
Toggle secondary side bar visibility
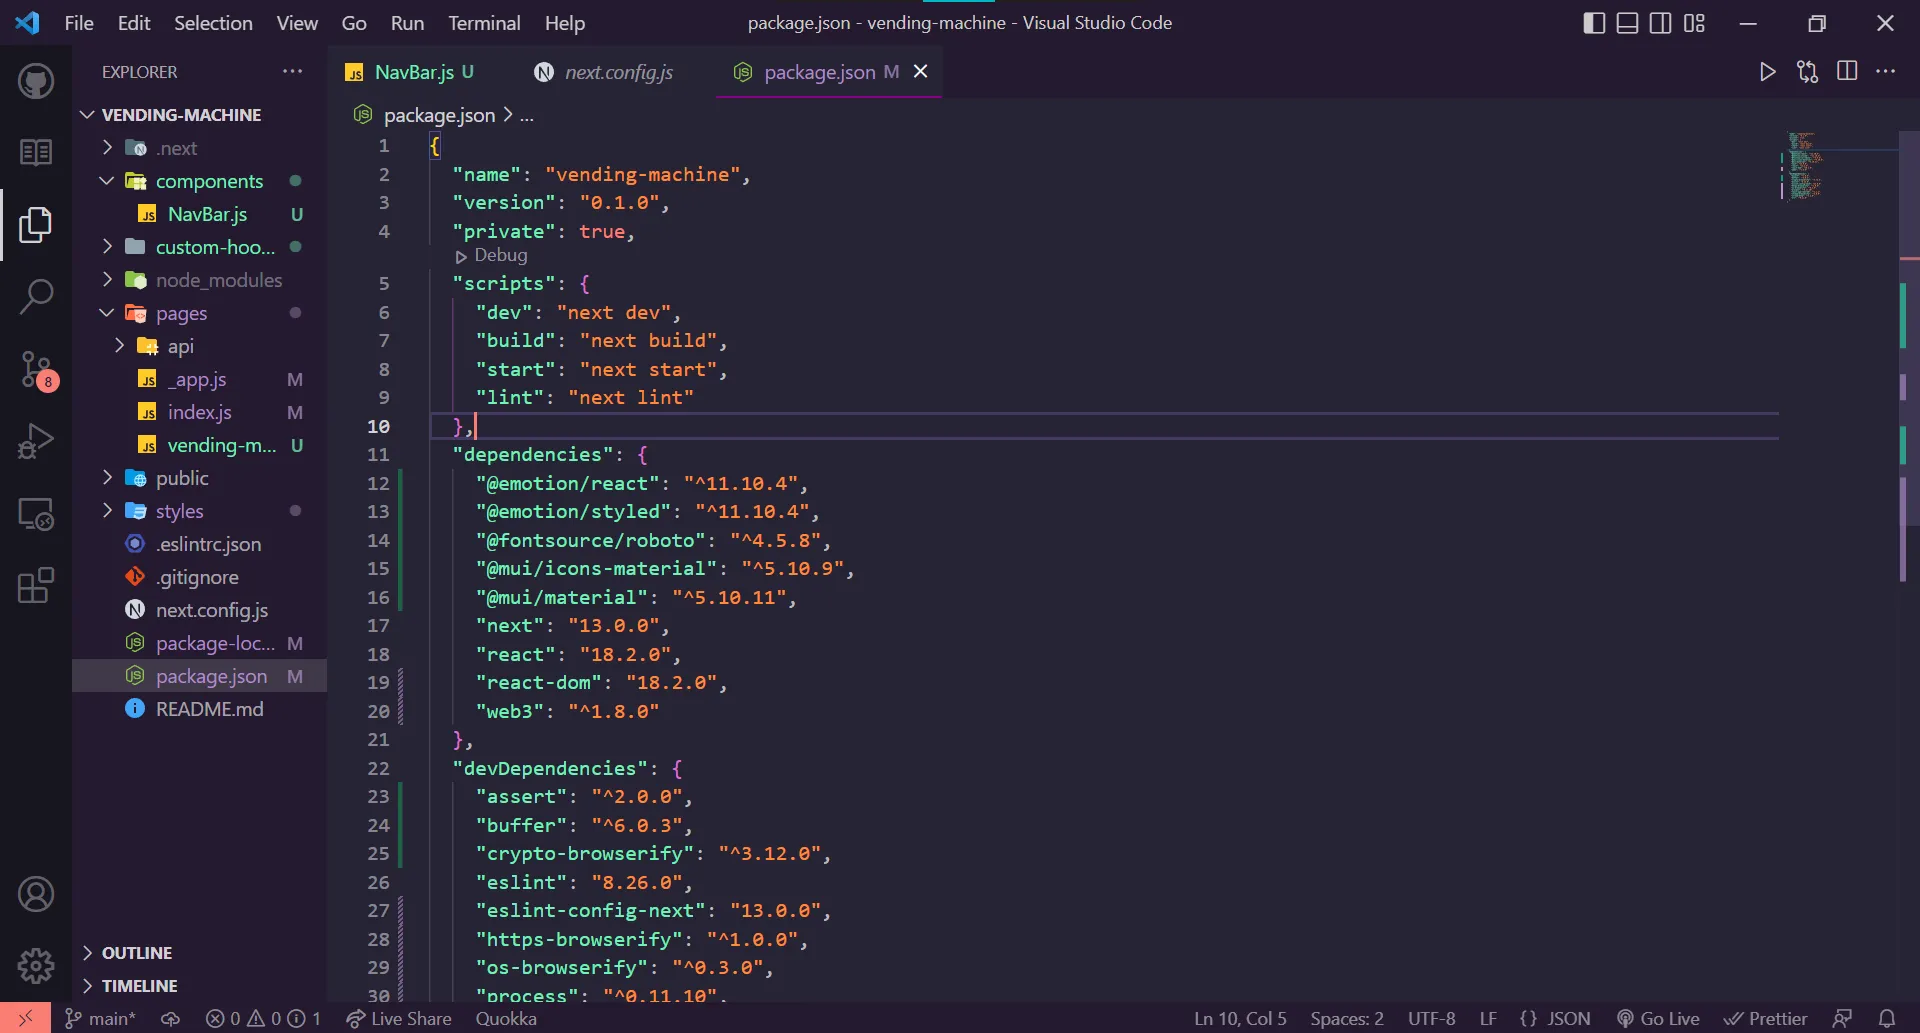coord(1660,23)
